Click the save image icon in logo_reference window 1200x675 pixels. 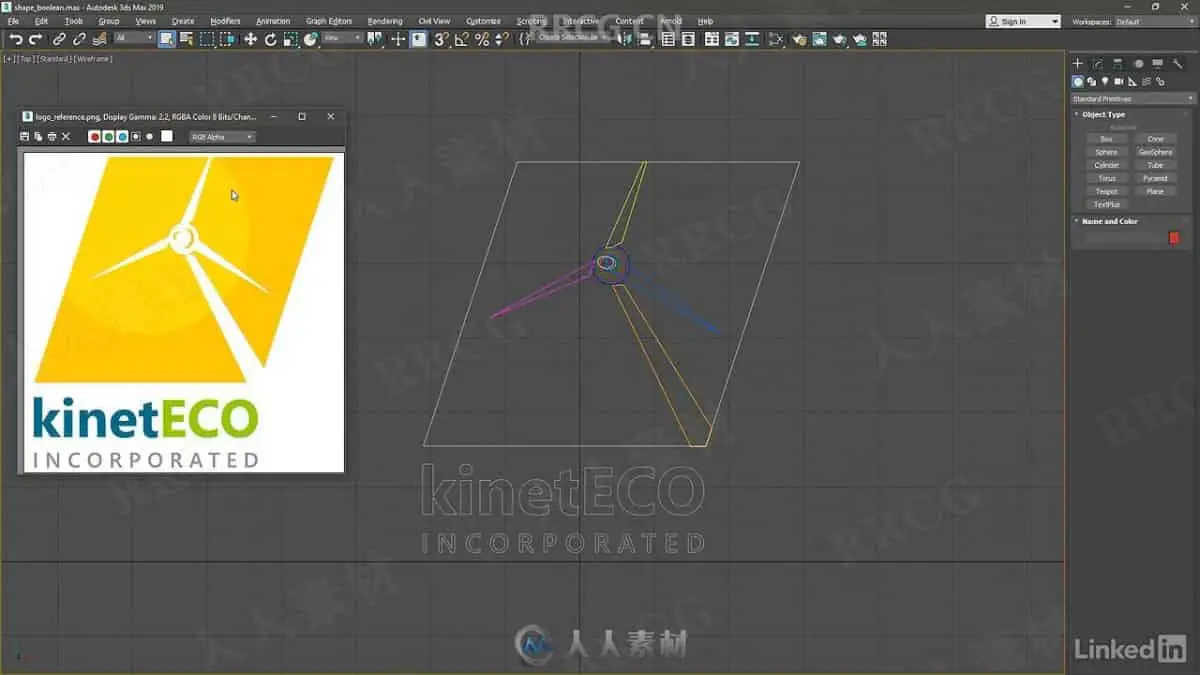click(25, 136)
